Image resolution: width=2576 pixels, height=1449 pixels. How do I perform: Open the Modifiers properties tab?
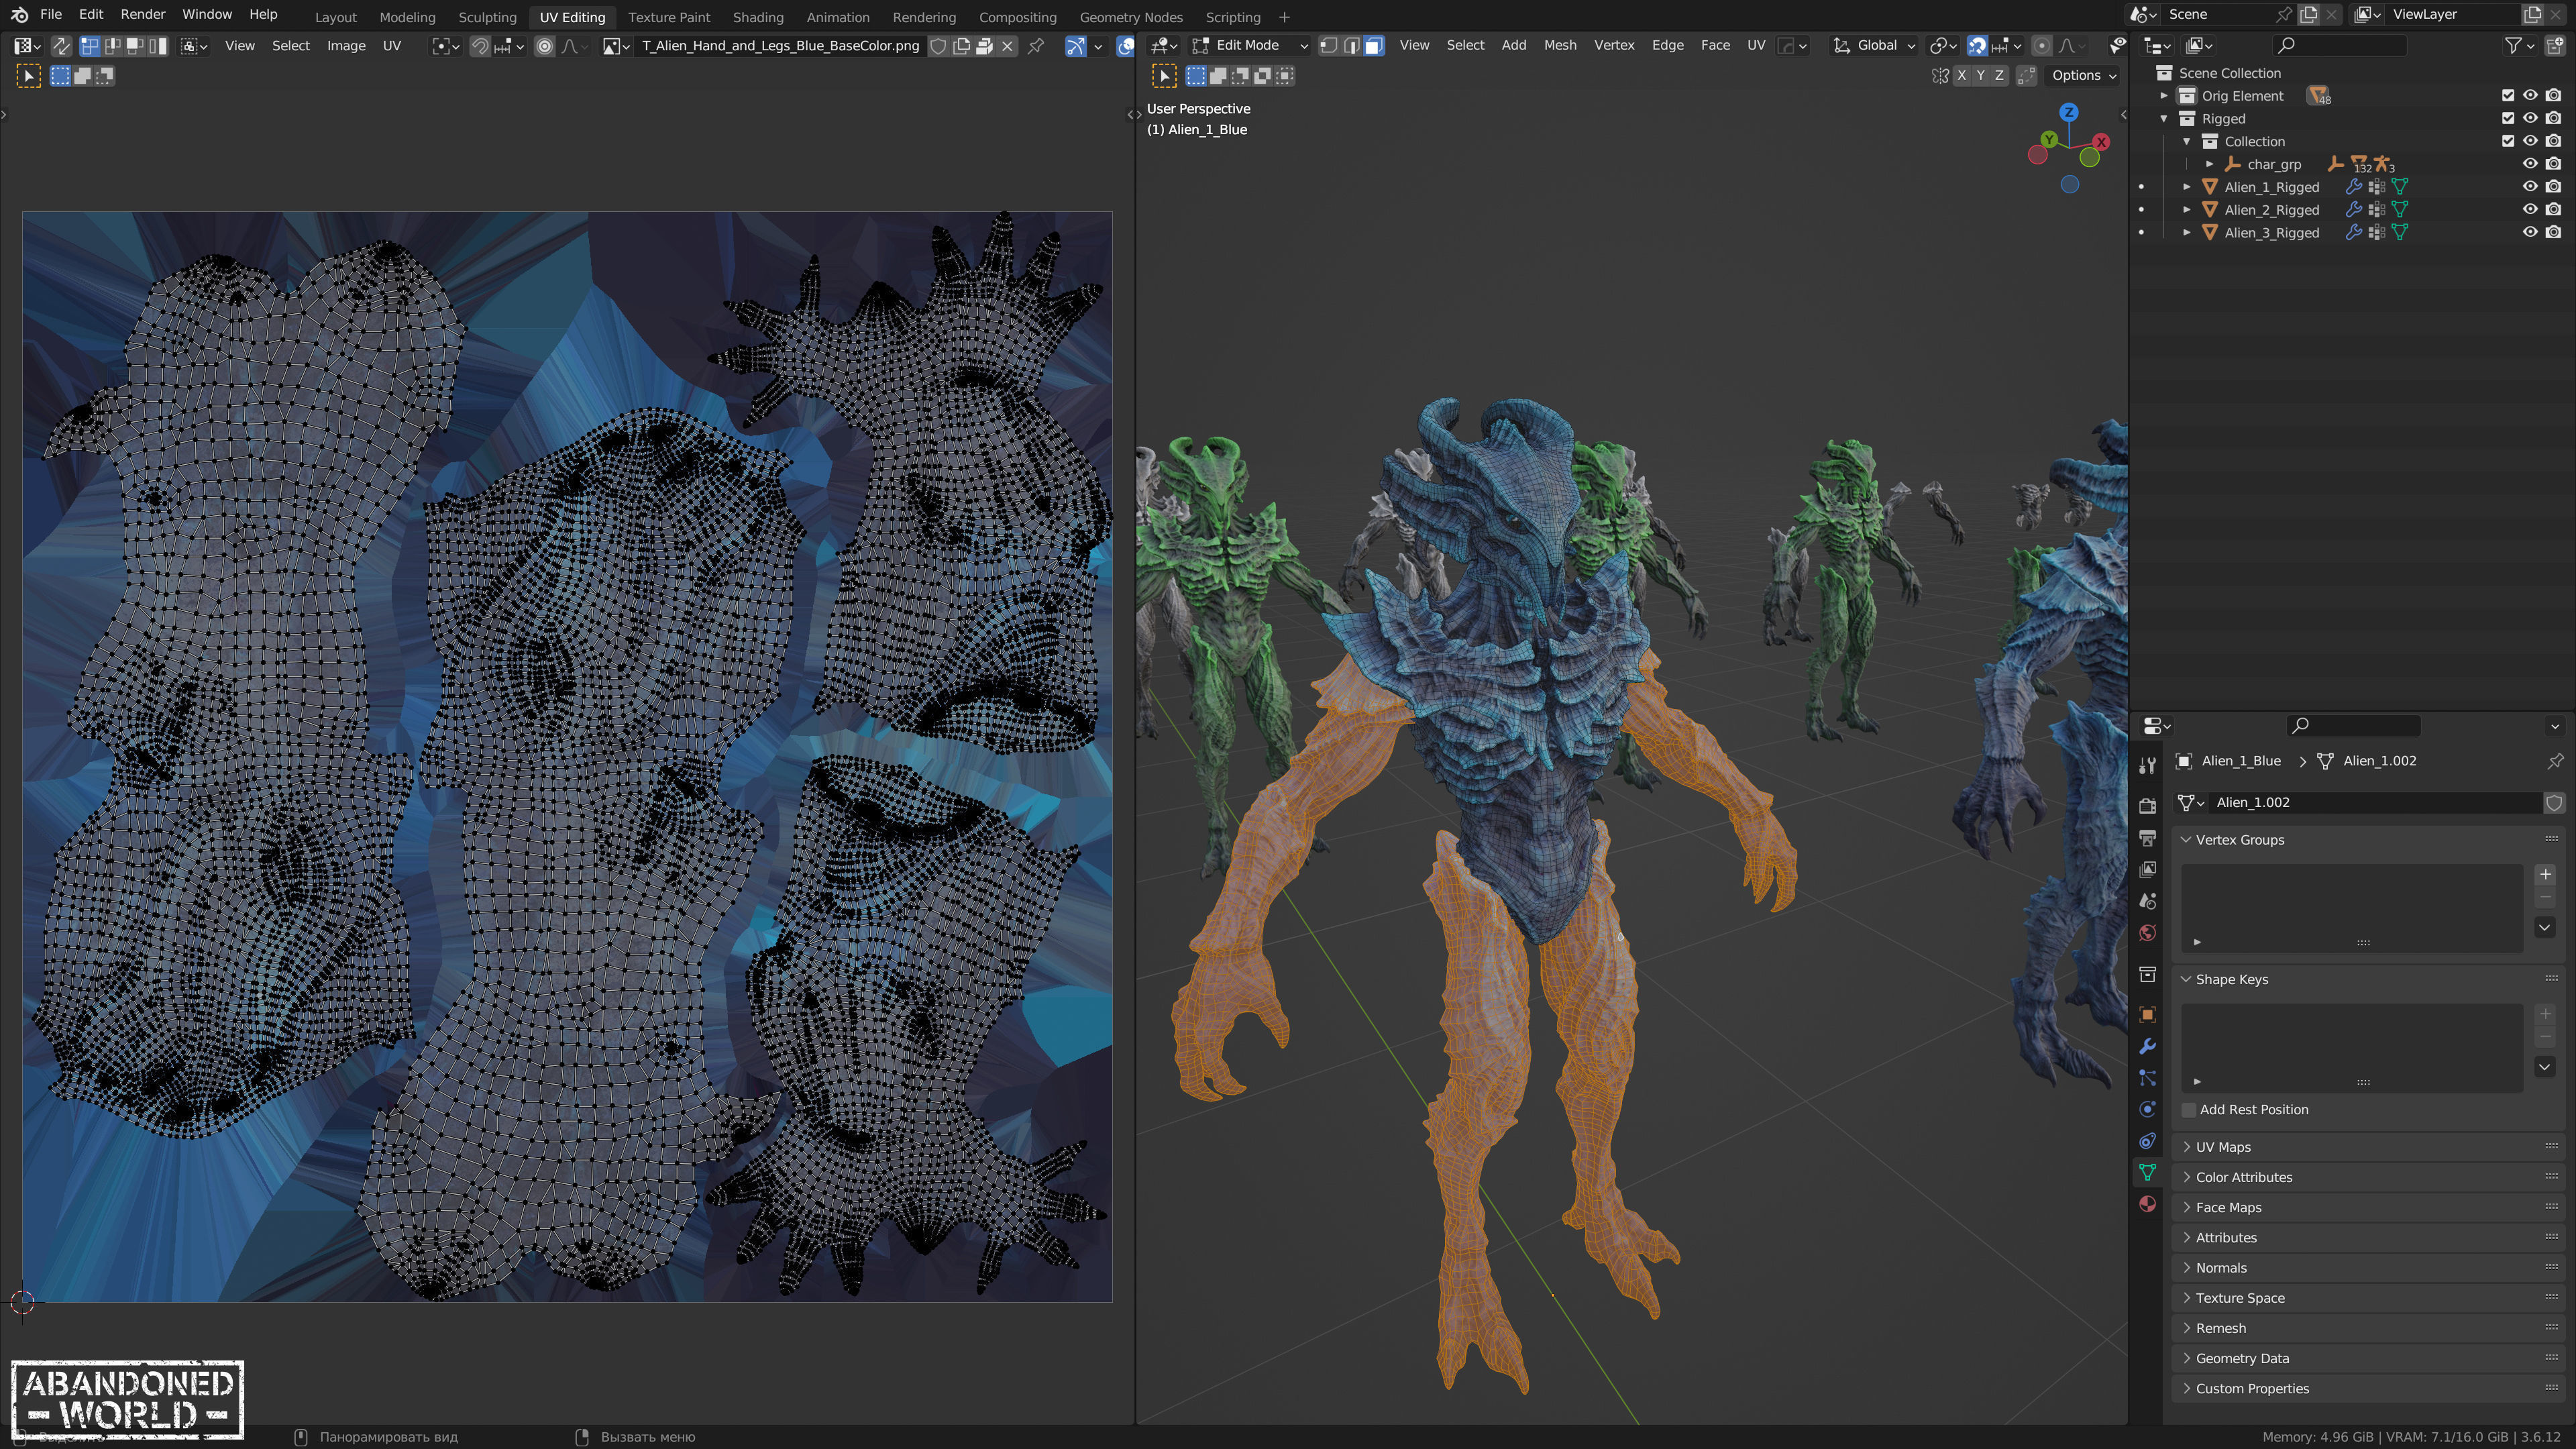point(2147,1046)
